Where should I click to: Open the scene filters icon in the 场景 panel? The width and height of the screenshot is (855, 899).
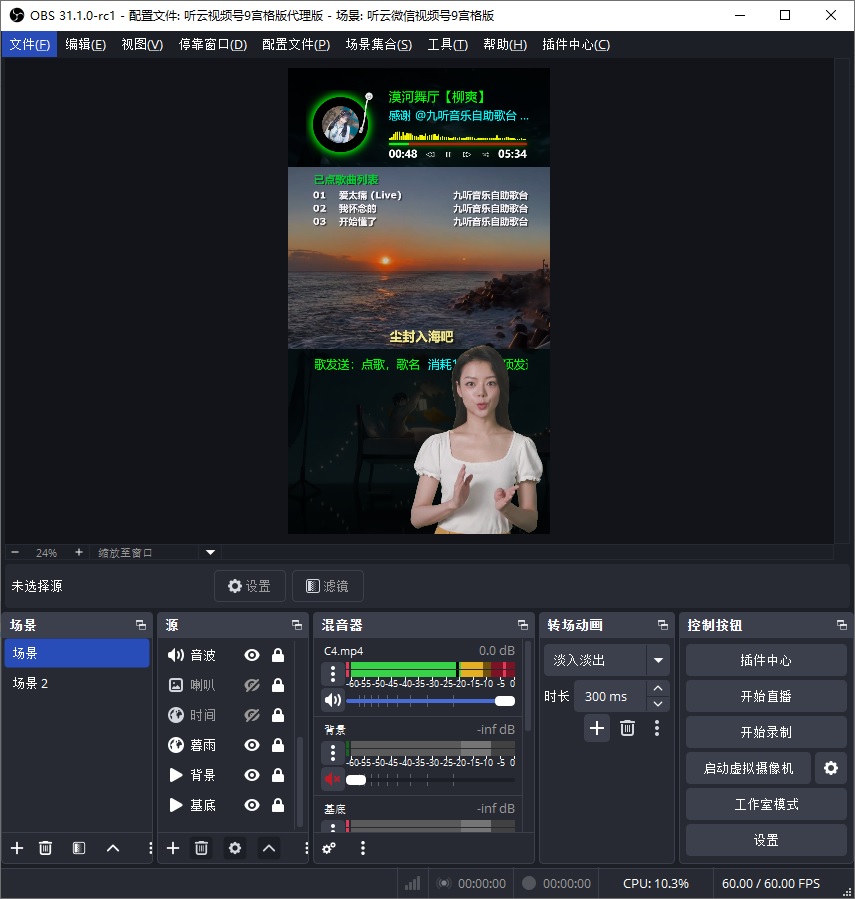[79, 848]
